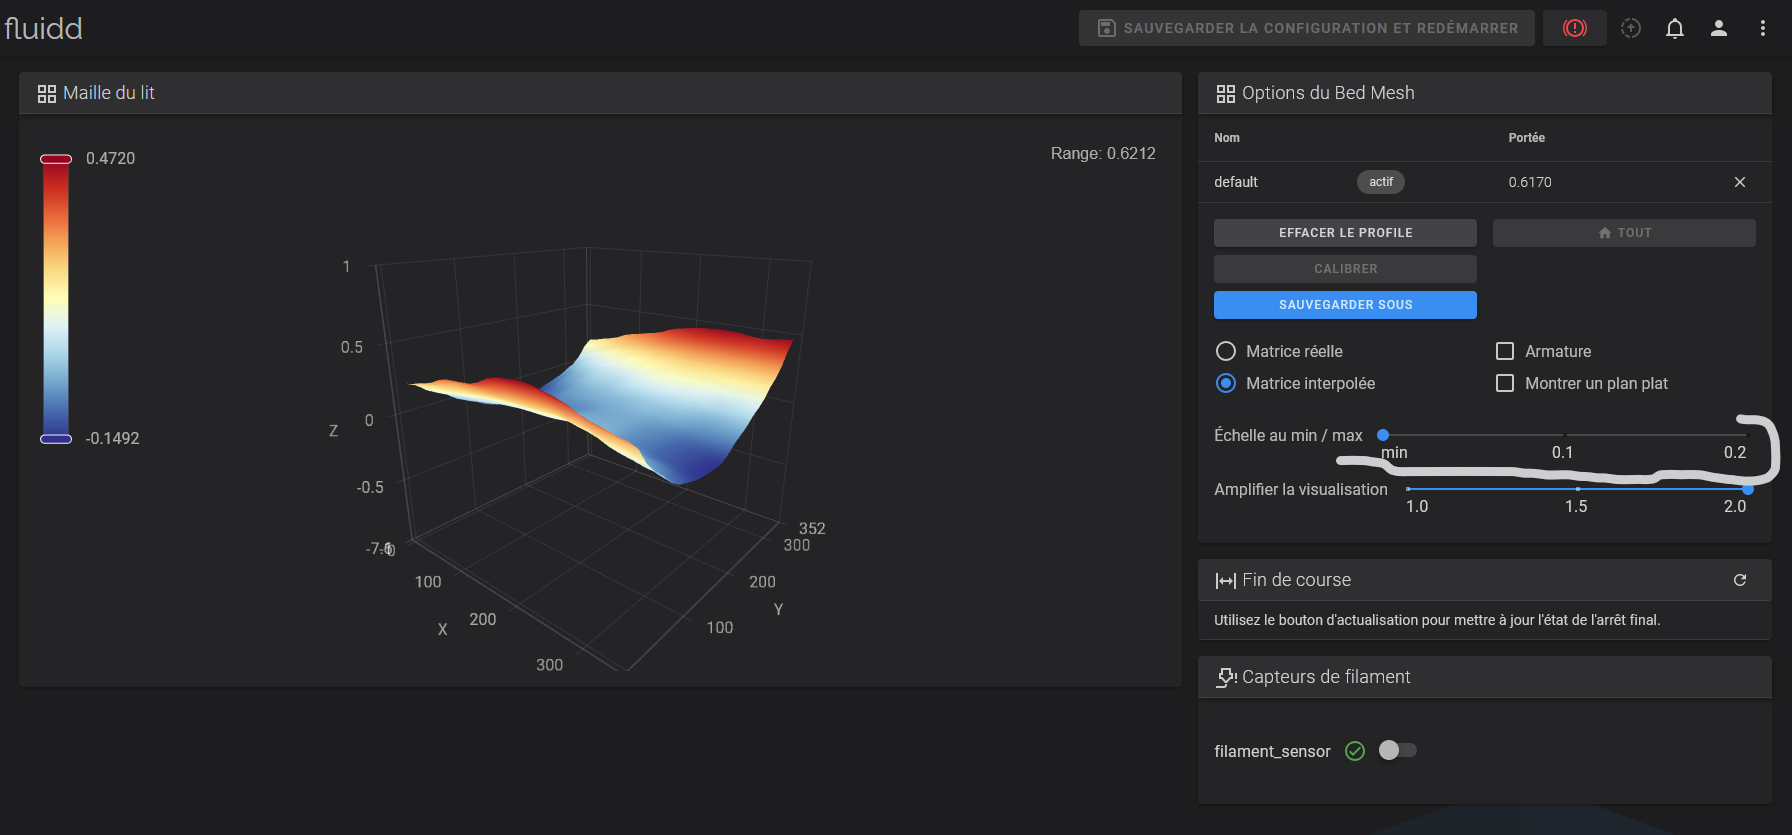
Task: Click the Échelle au min / max slider thumb
Action: click(1383, 435)
